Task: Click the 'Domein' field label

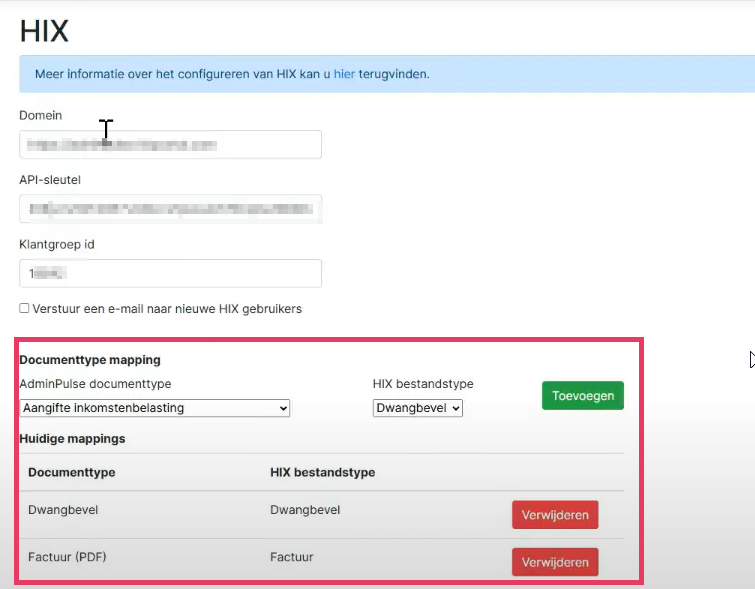Action: click(x=41, y=116)
